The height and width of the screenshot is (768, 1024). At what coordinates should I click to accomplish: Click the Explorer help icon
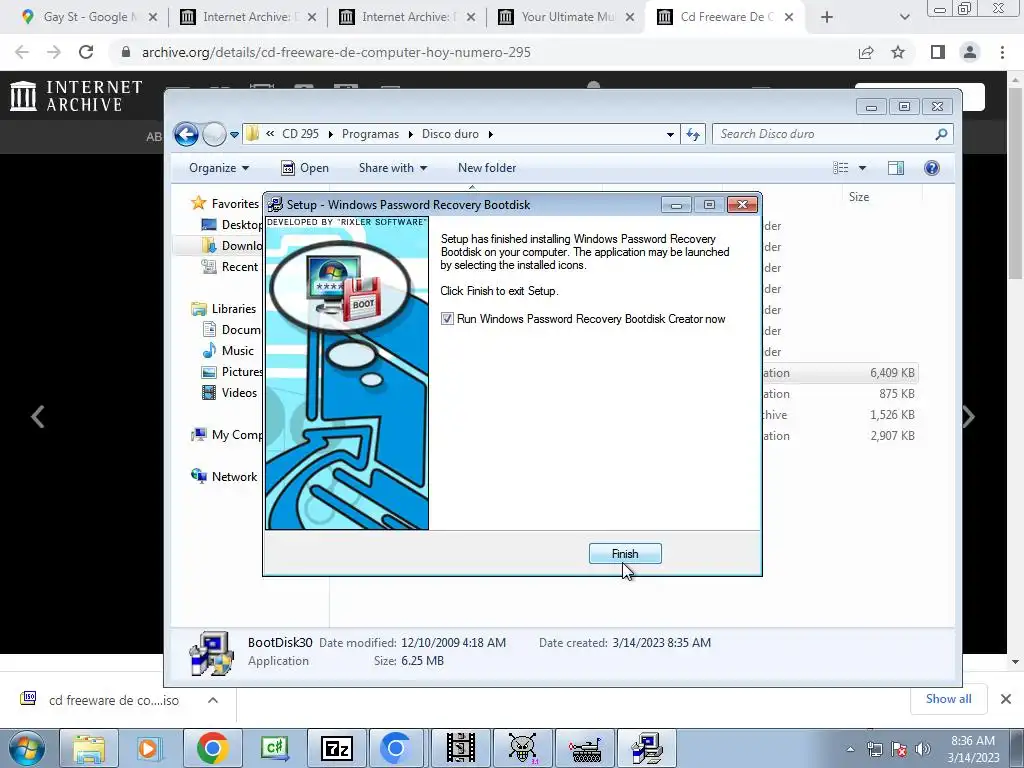(x=932, y=168)
